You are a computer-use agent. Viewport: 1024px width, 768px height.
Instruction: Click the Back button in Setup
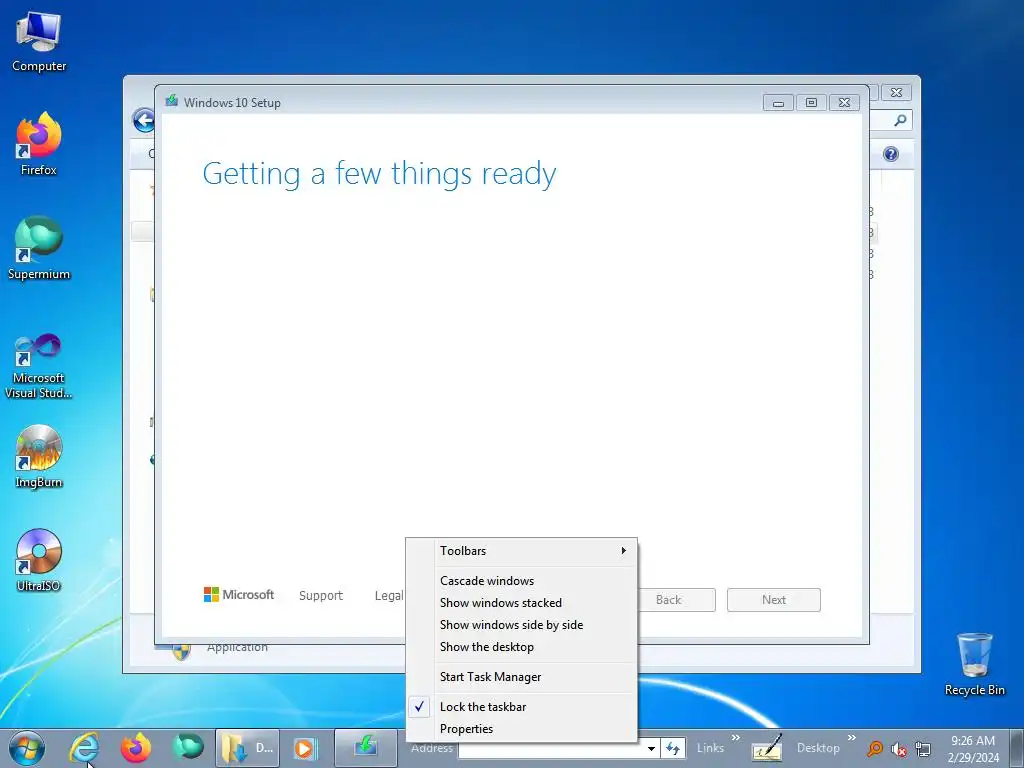676,600
